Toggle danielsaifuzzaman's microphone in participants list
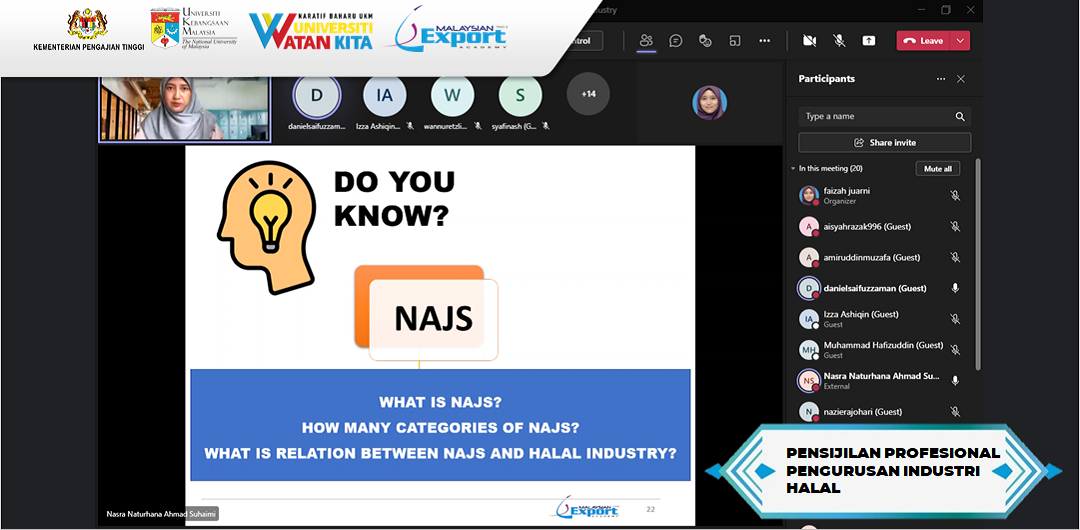 [x=955, y=288]
